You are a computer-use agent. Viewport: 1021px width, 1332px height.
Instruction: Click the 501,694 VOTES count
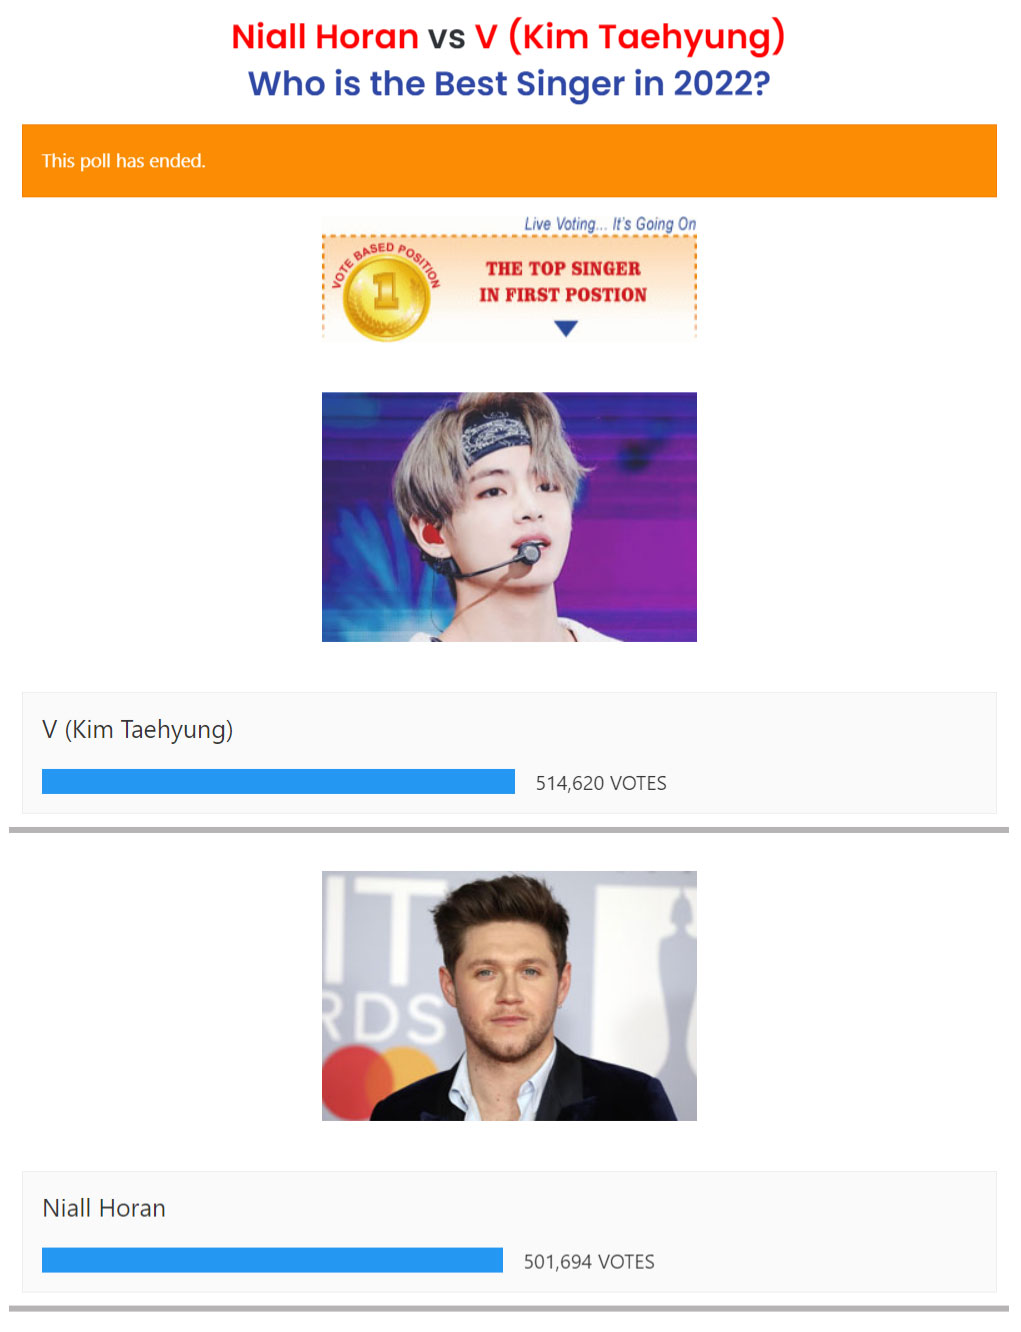(x=589, y=1262)
